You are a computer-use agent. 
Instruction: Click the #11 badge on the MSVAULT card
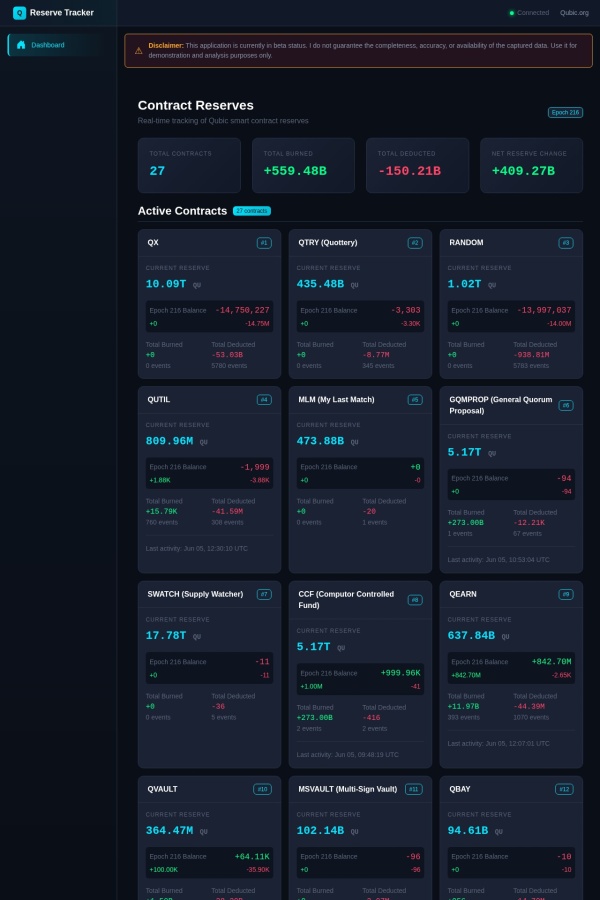point(413,789)
